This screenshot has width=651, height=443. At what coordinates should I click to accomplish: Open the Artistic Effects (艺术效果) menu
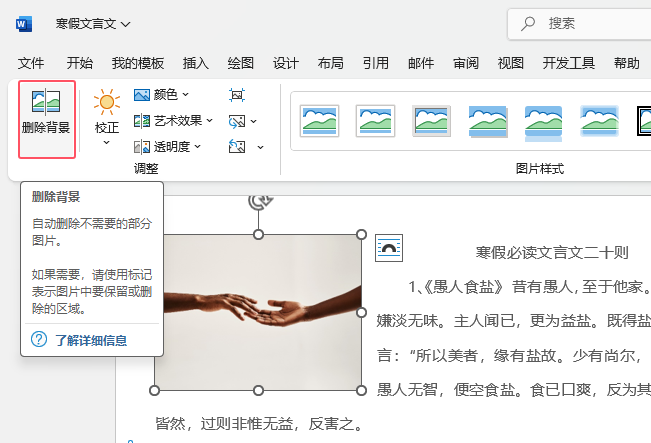coord(173,121)
